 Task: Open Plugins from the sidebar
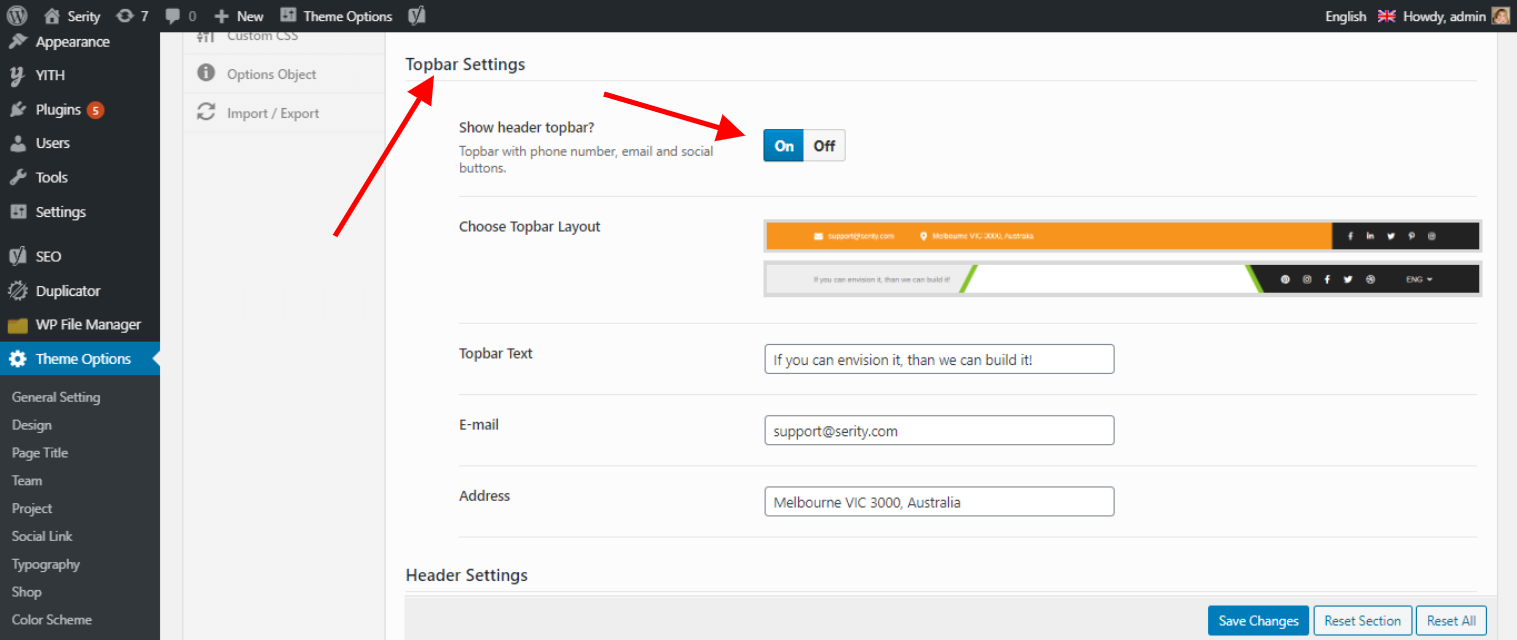[x=58, y=110]
